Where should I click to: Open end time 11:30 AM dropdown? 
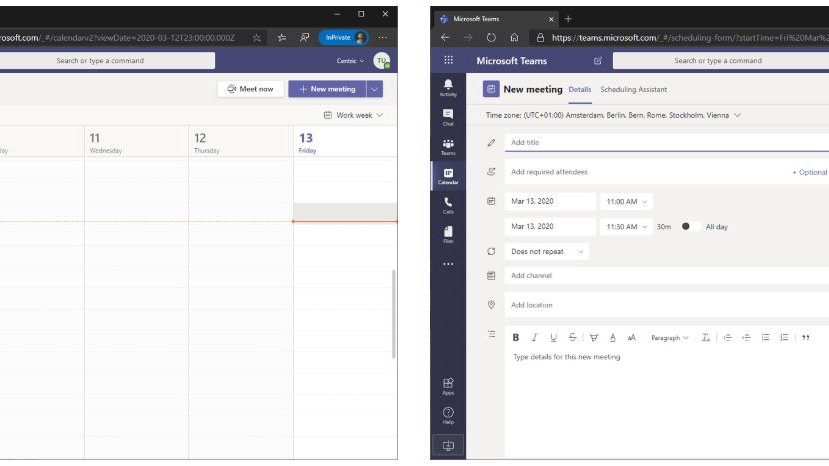pyautogui.click(x=626, y=226)
